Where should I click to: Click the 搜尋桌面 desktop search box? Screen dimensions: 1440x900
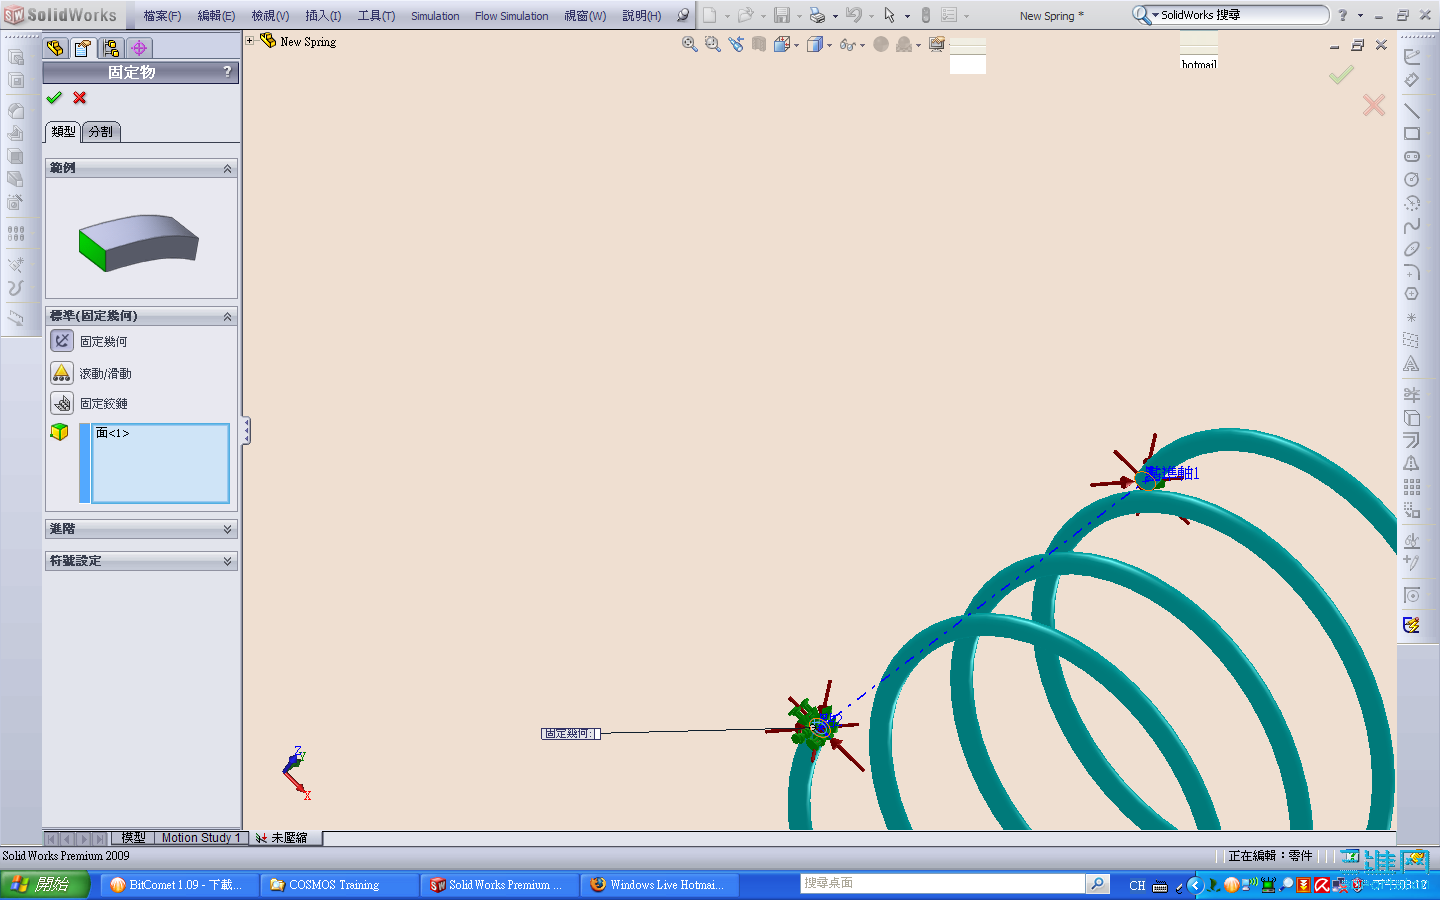point(942,884)
